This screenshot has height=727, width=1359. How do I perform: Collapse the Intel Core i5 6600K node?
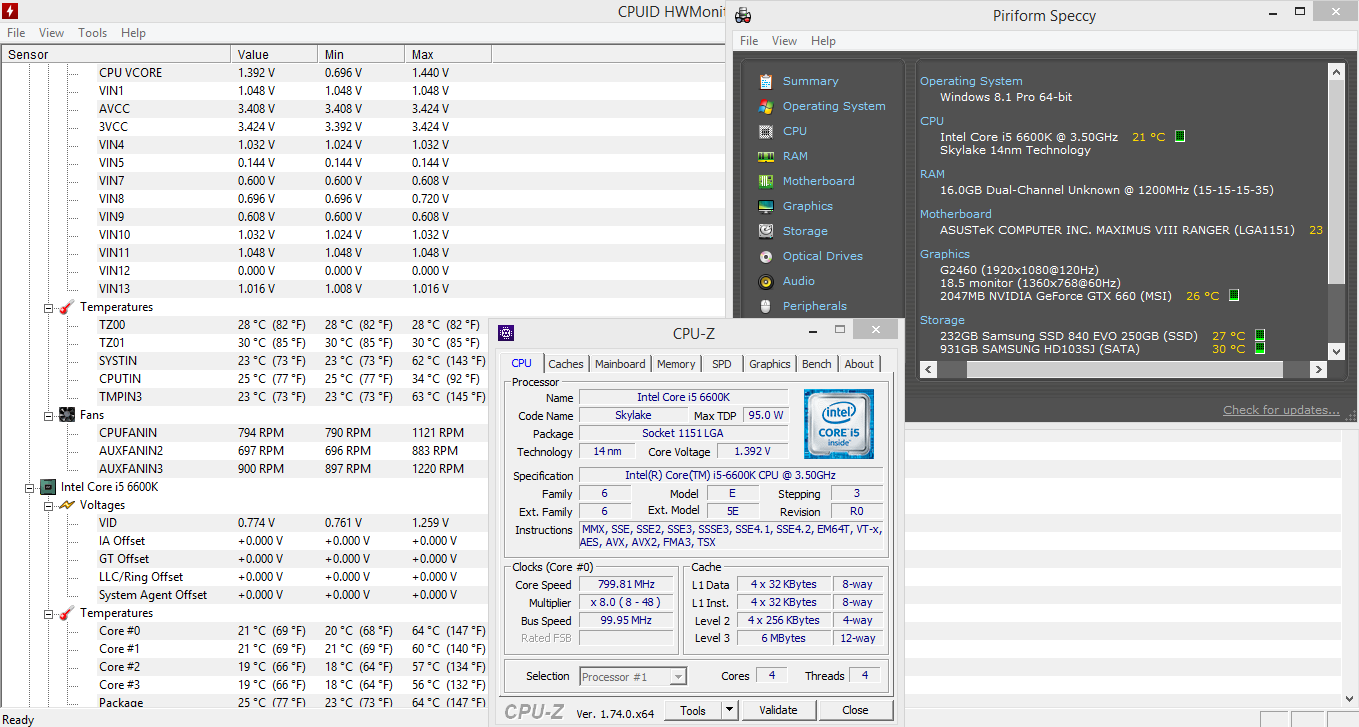pos(28,487)
